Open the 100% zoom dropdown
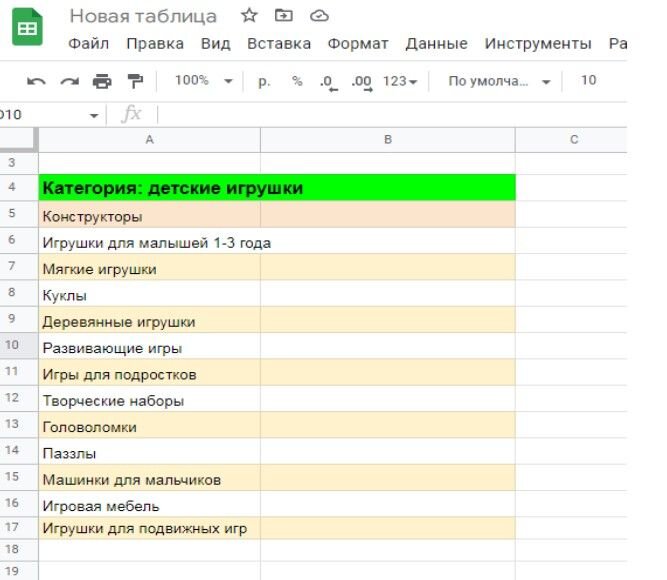 (x=204, y=80)
